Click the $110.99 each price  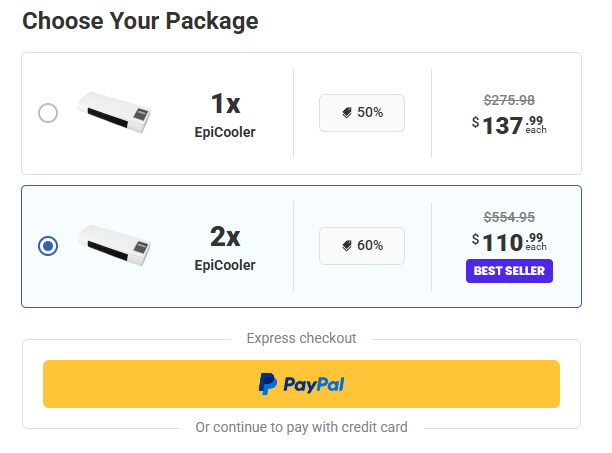(509, 241)
